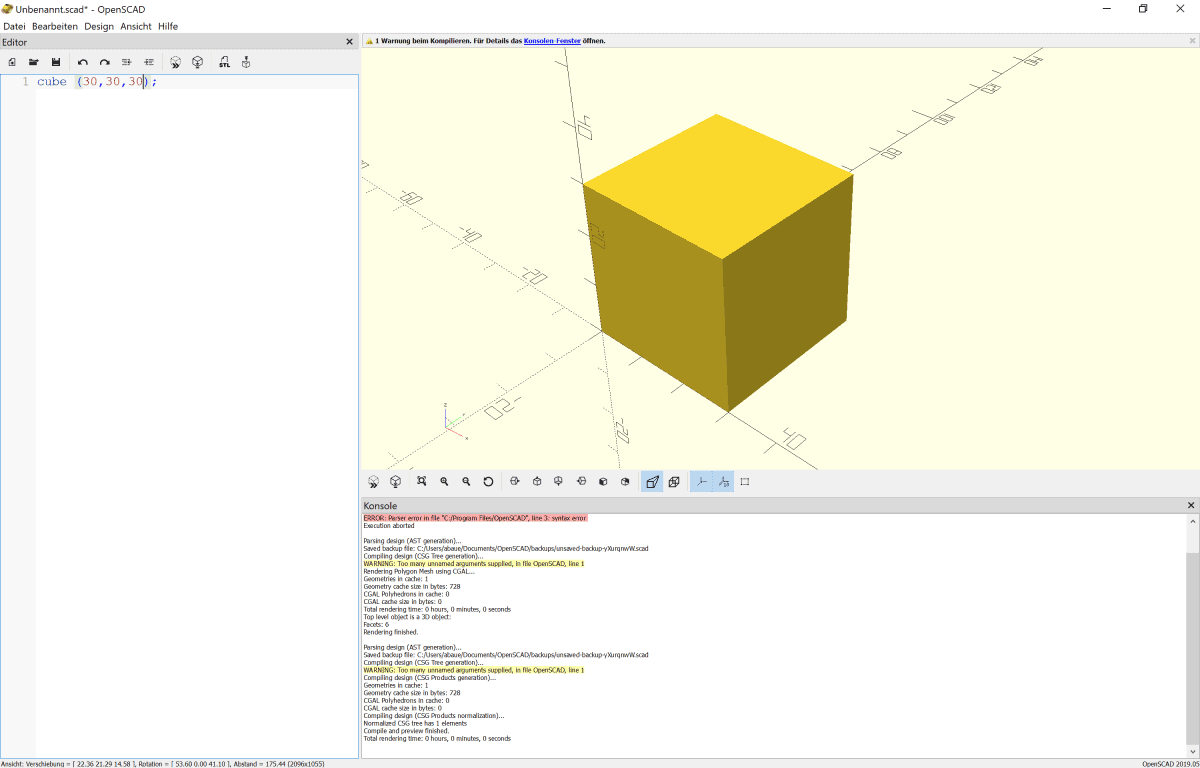Create a new file from the editor toolbar

pyautogui.click(x=12, y=62)
